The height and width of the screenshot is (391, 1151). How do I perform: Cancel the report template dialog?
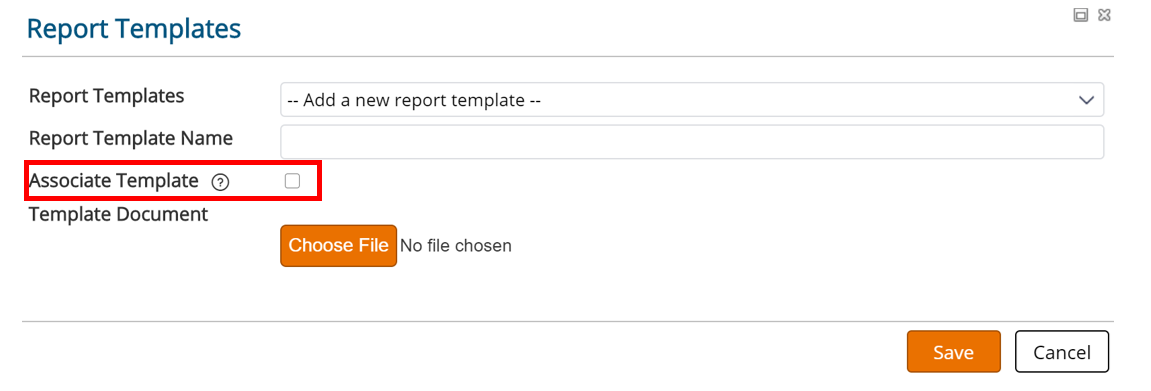1061,352
